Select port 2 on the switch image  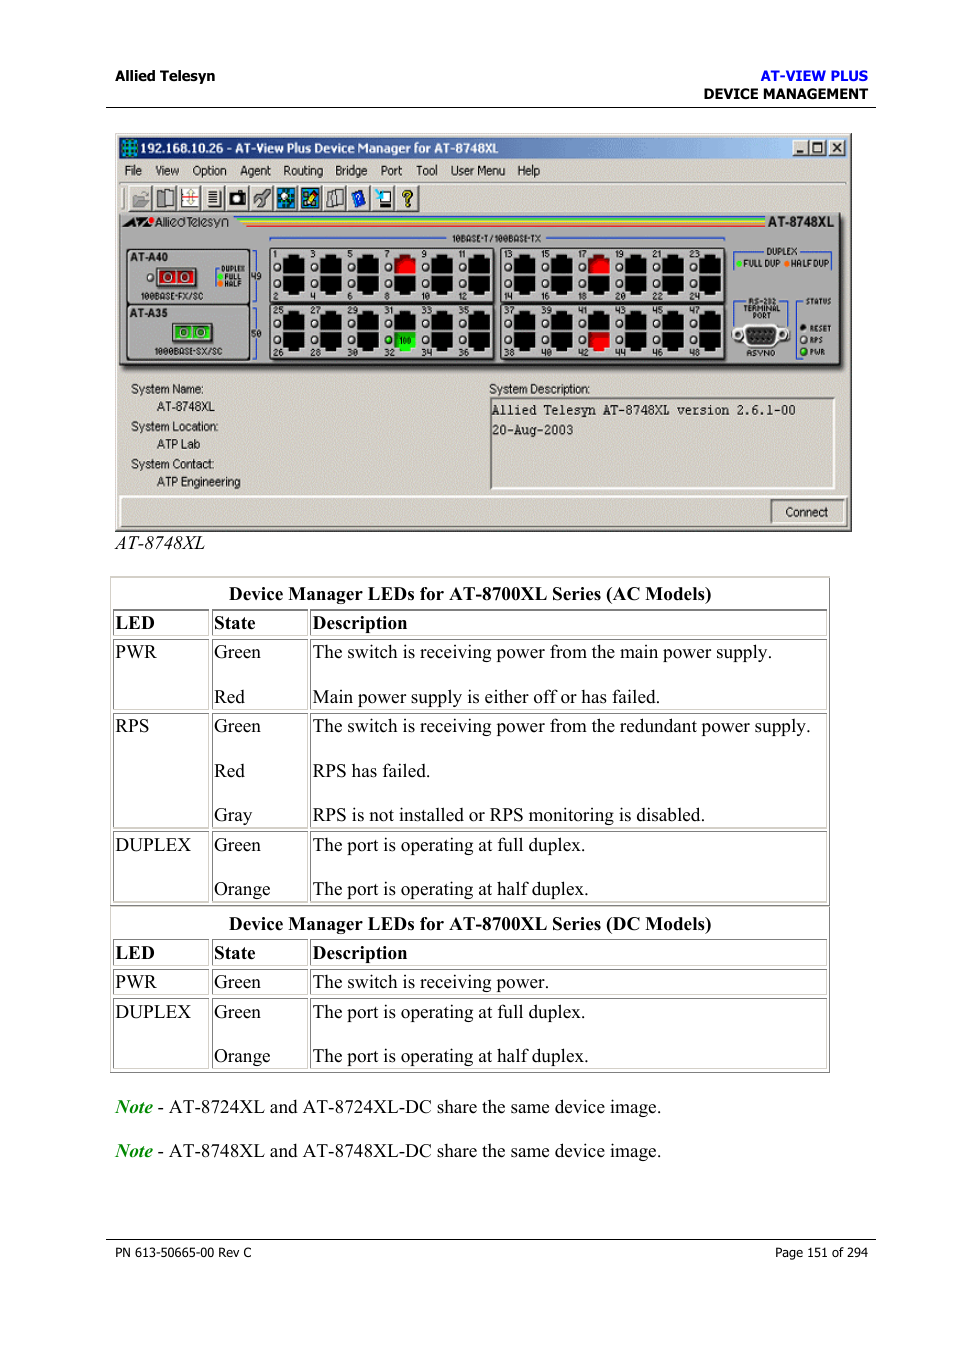(x=293, y=285)
